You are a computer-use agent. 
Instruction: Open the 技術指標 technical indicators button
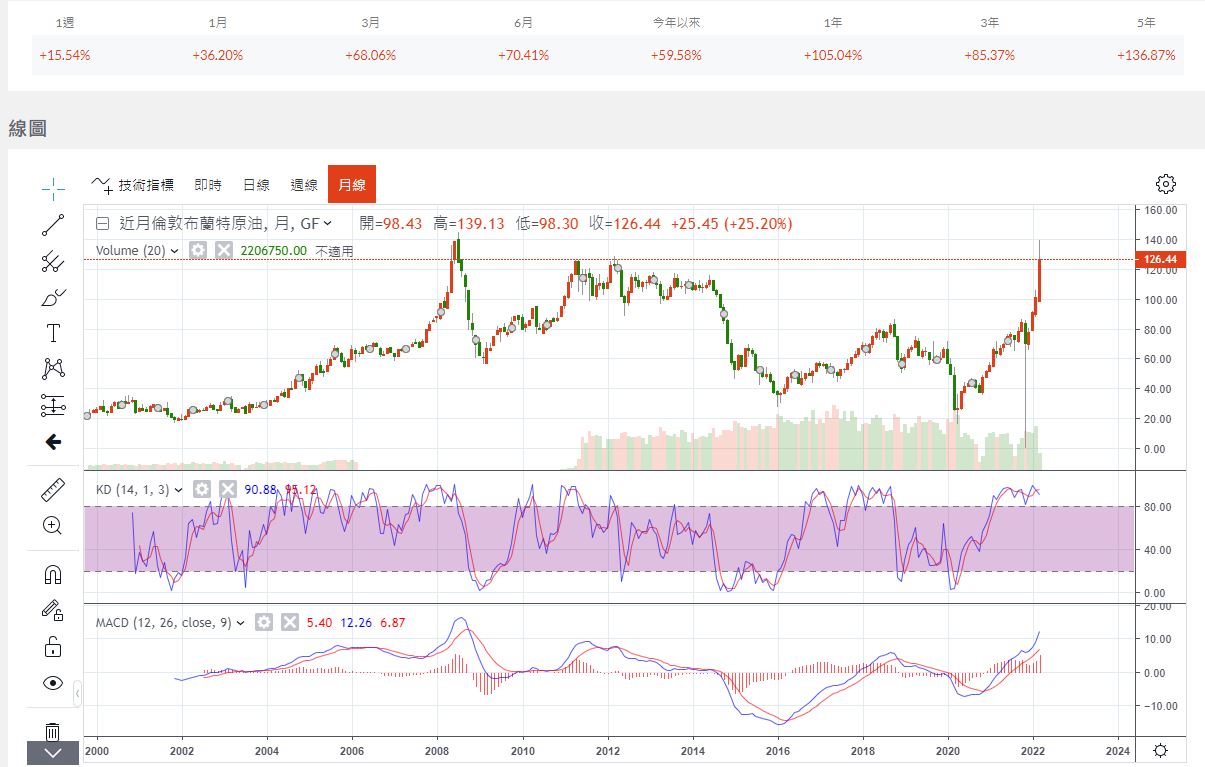point(133,185)
